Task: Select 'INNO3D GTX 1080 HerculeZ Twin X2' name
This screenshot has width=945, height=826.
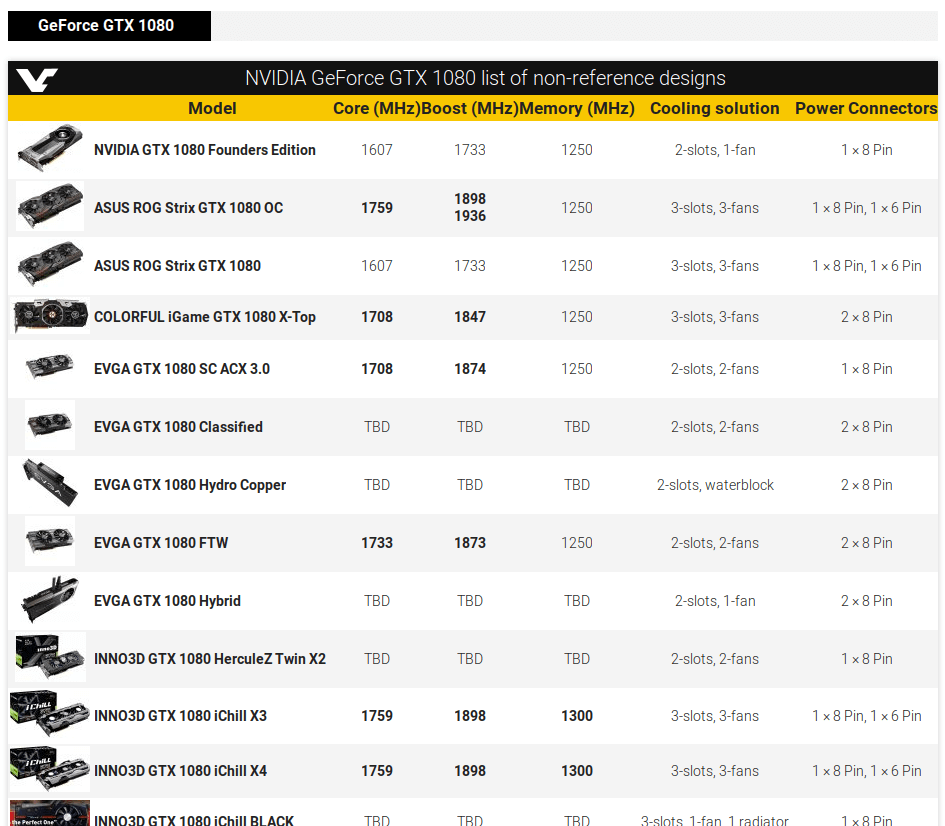Action: (210, 659)
